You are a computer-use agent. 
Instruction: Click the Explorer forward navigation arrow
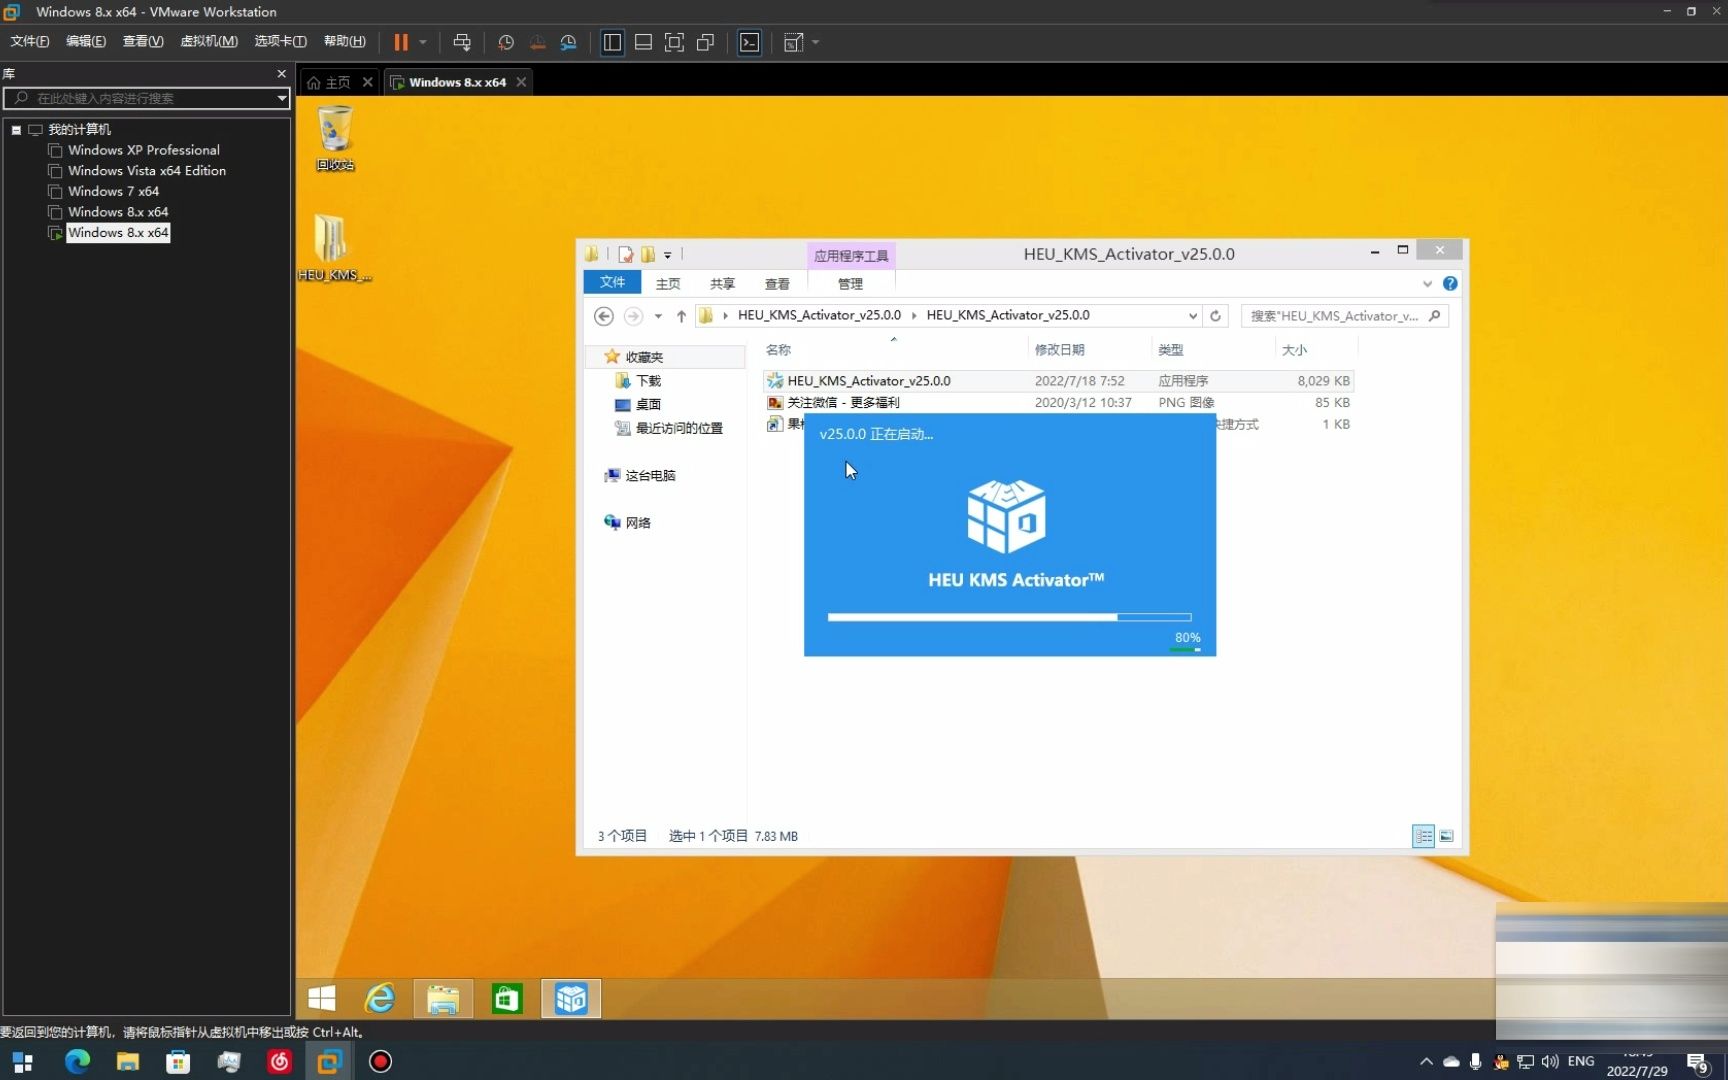click(633, 316)
